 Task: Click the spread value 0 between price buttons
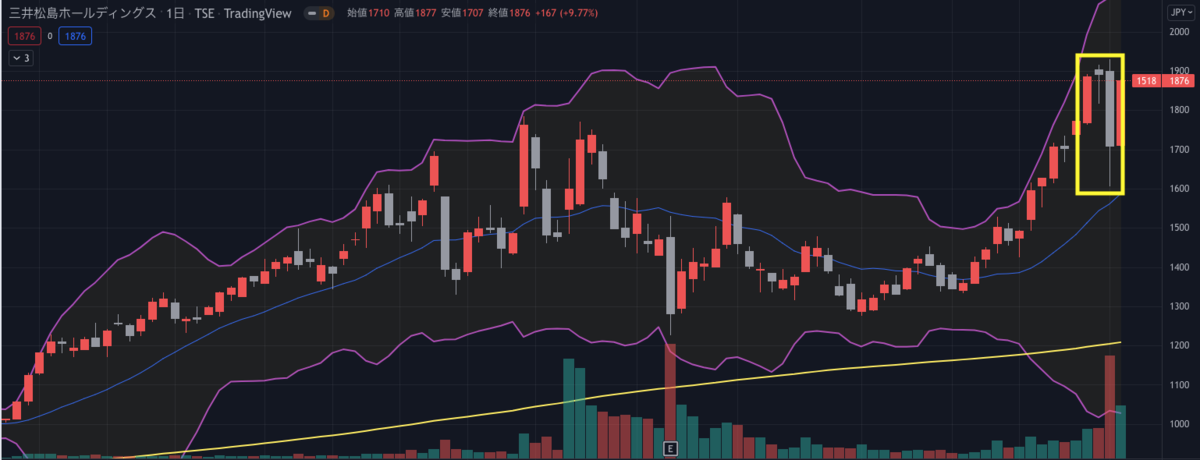point(49,36)
